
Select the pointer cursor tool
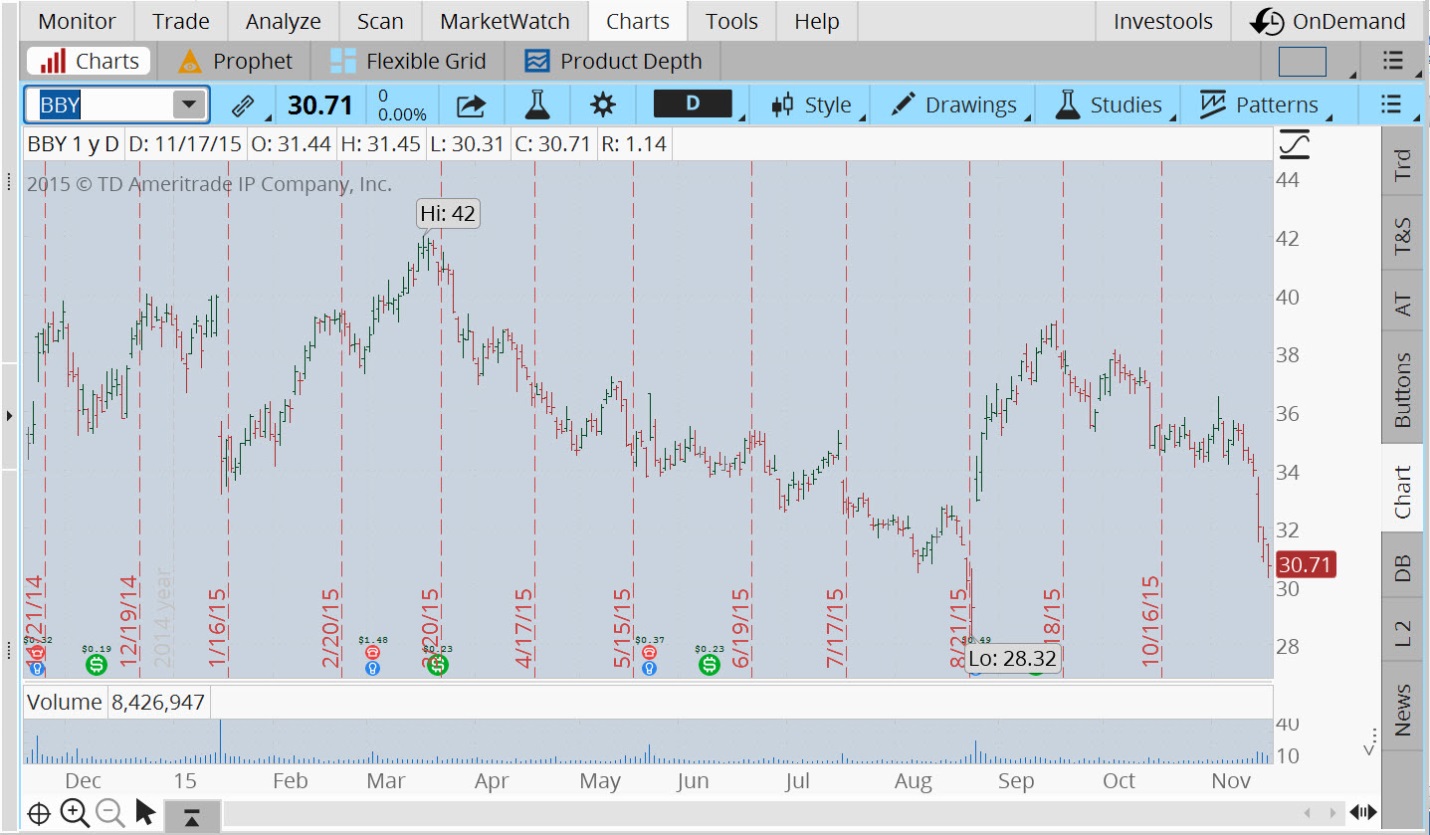click(145, 812)
